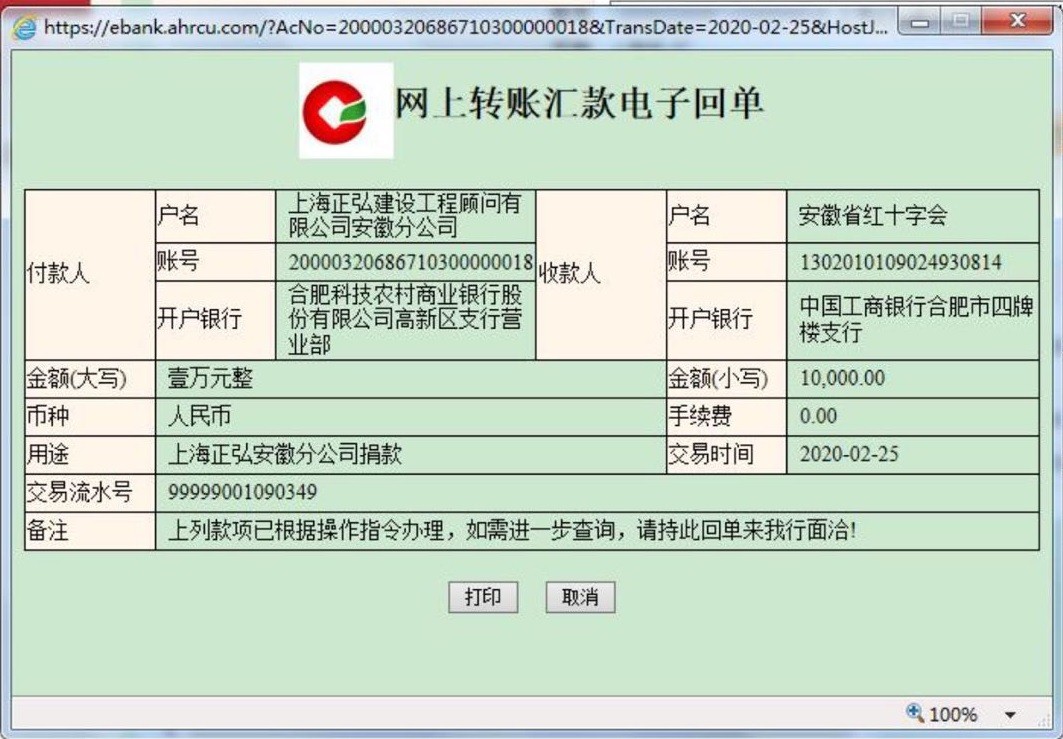Click the 100% zoom level text
The image size is (1063, 739).
point(953,715)
